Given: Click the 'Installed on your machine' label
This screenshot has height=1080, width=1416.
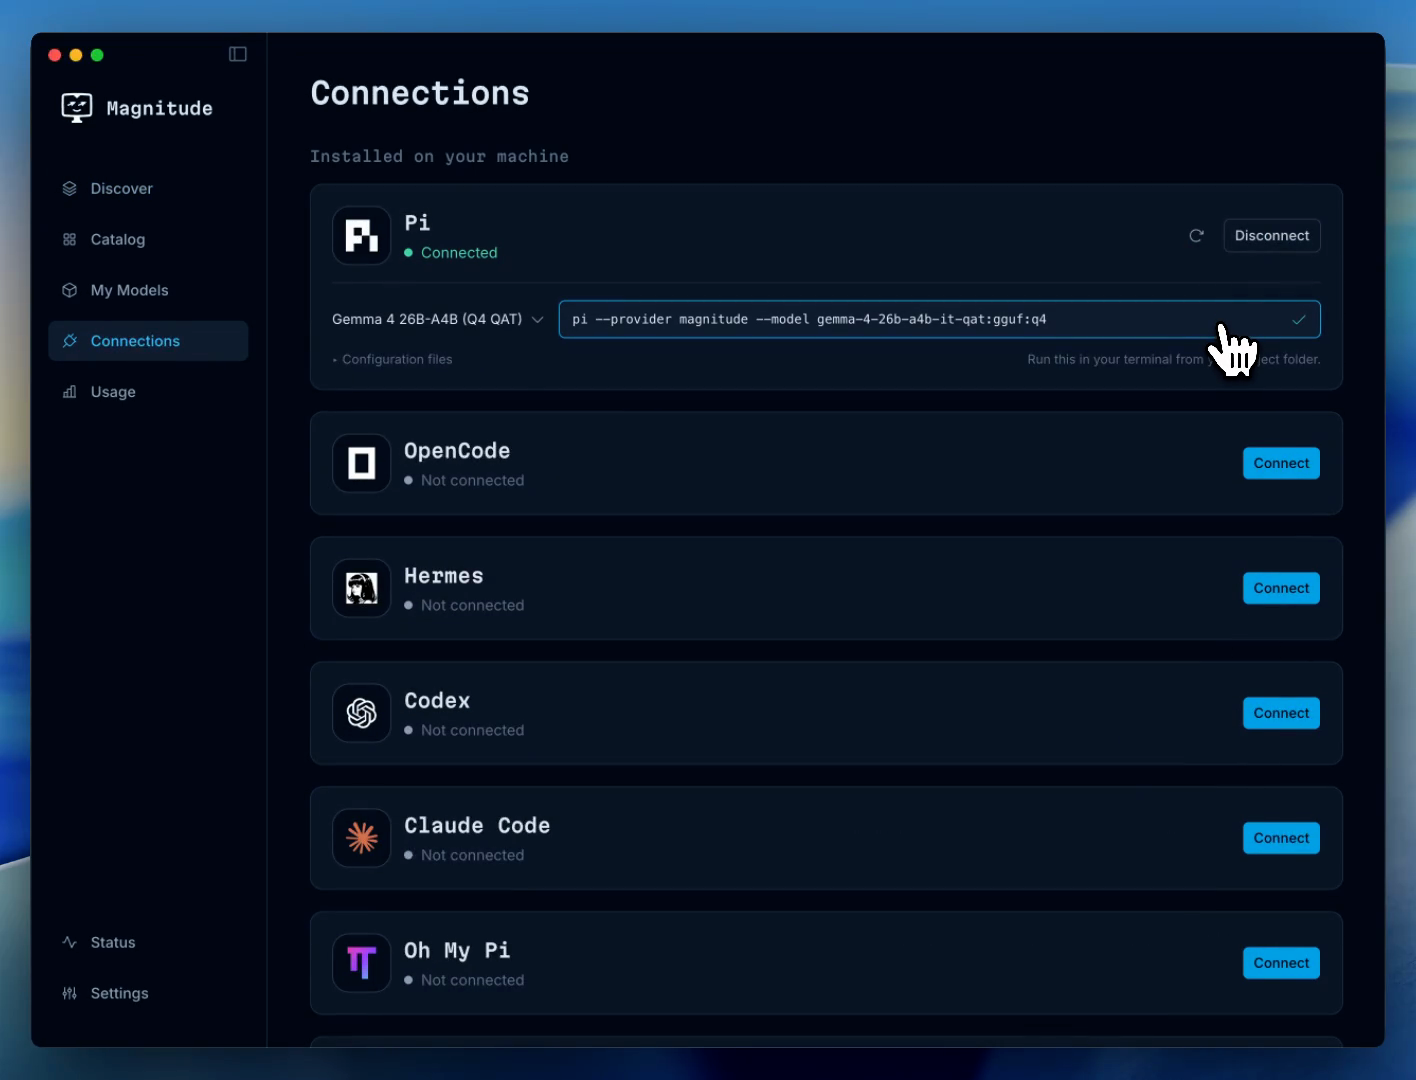Looking at the screenshot, I should click(x=439, y=157).
